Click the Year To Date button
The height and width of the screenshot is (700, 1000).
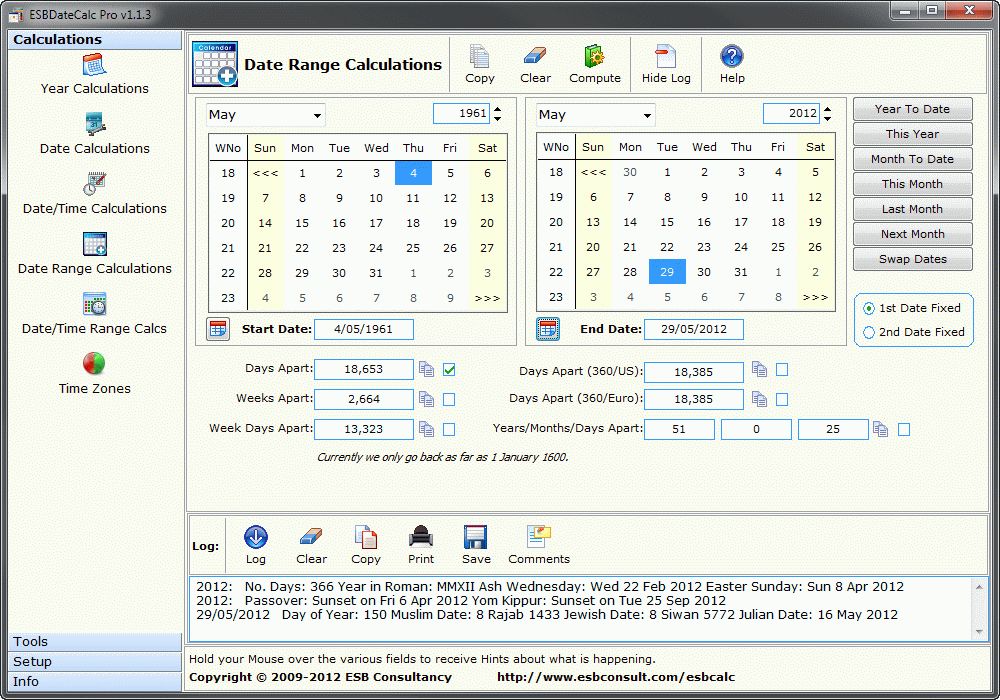pyautogui.click(x=911, y=109)
